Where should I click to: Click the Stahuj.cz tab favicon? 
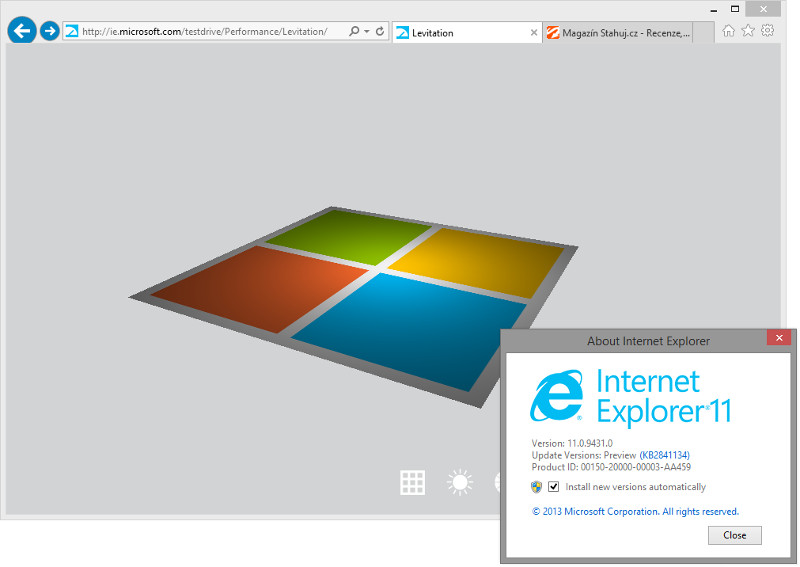(553, 33)
